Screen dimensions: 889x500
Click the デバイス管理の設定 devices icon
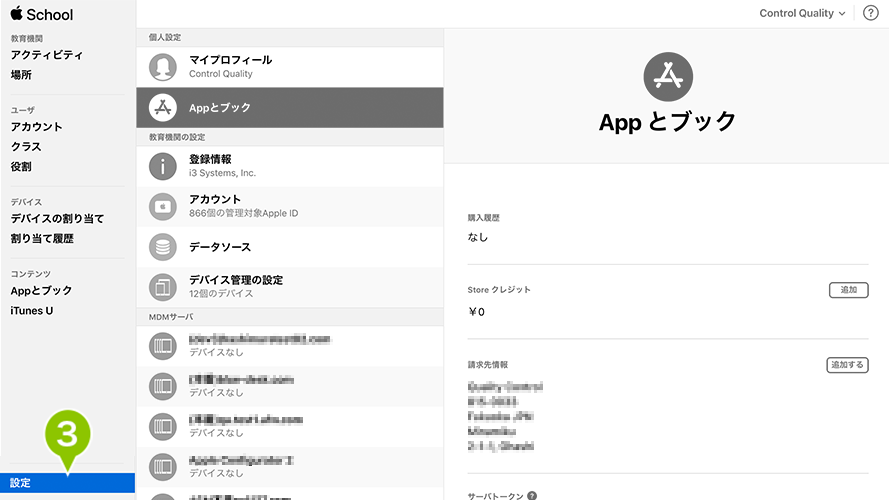(x=163, y=287)
